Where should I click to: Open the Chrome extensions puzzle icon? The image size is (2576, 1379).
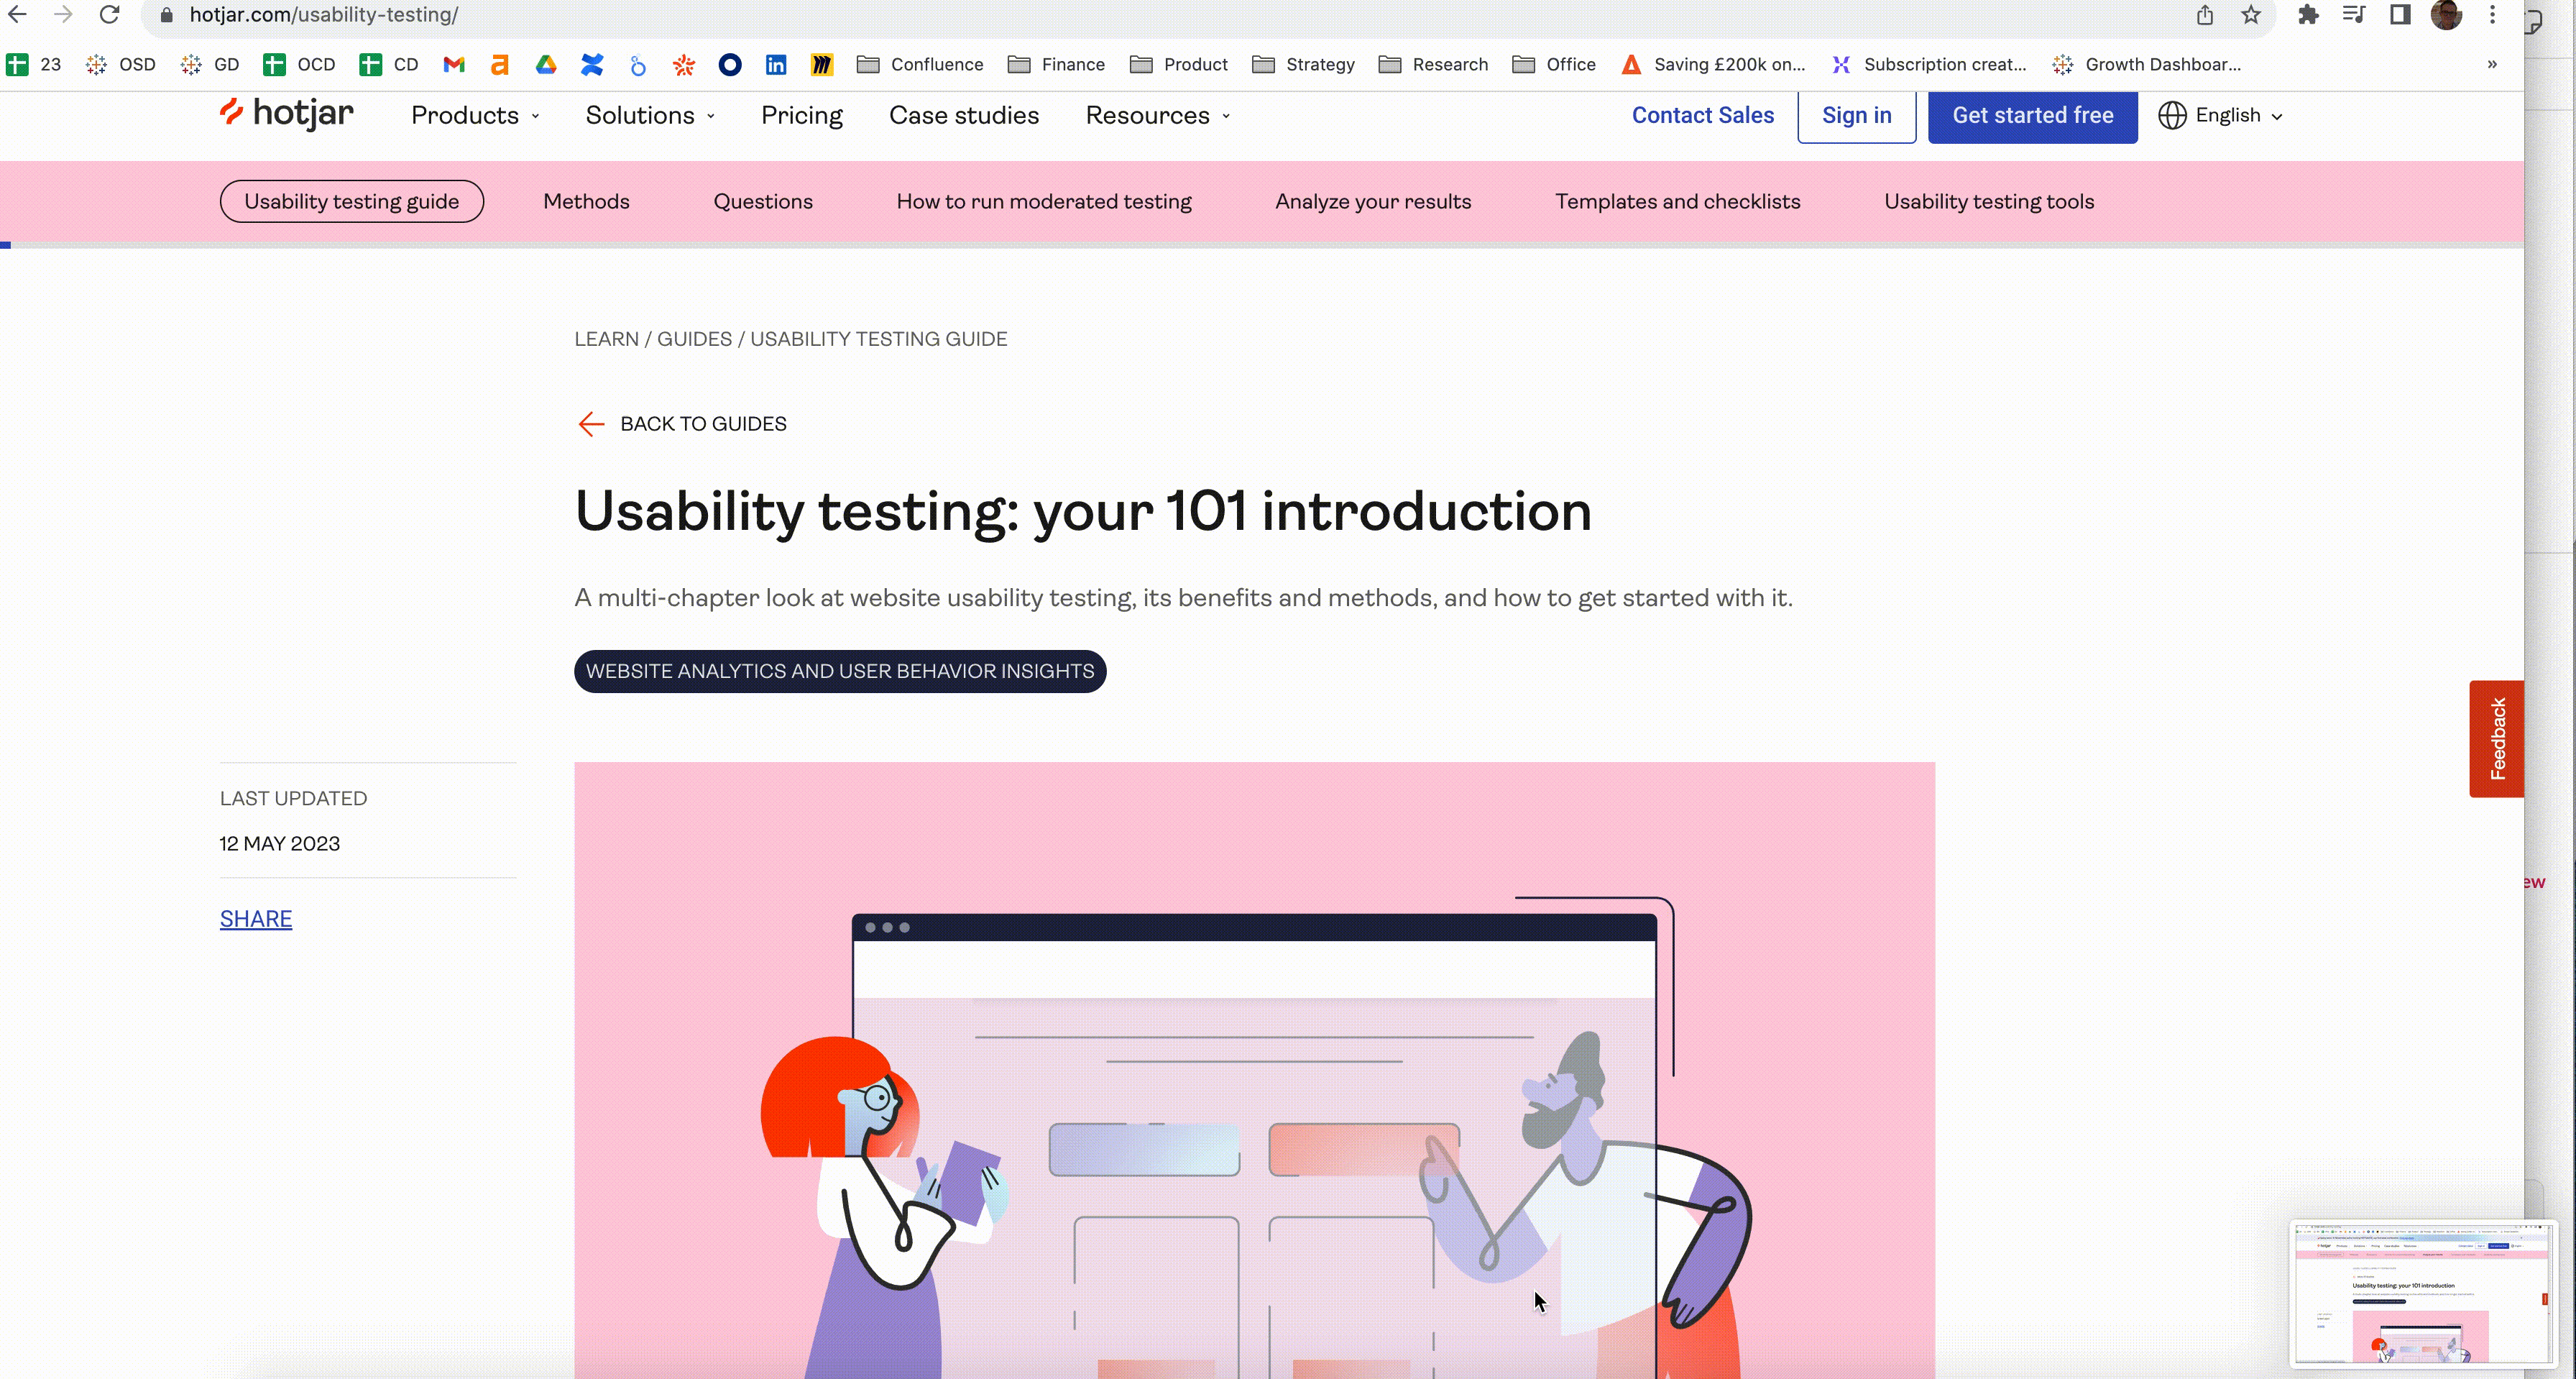[x=2308, y=15]
